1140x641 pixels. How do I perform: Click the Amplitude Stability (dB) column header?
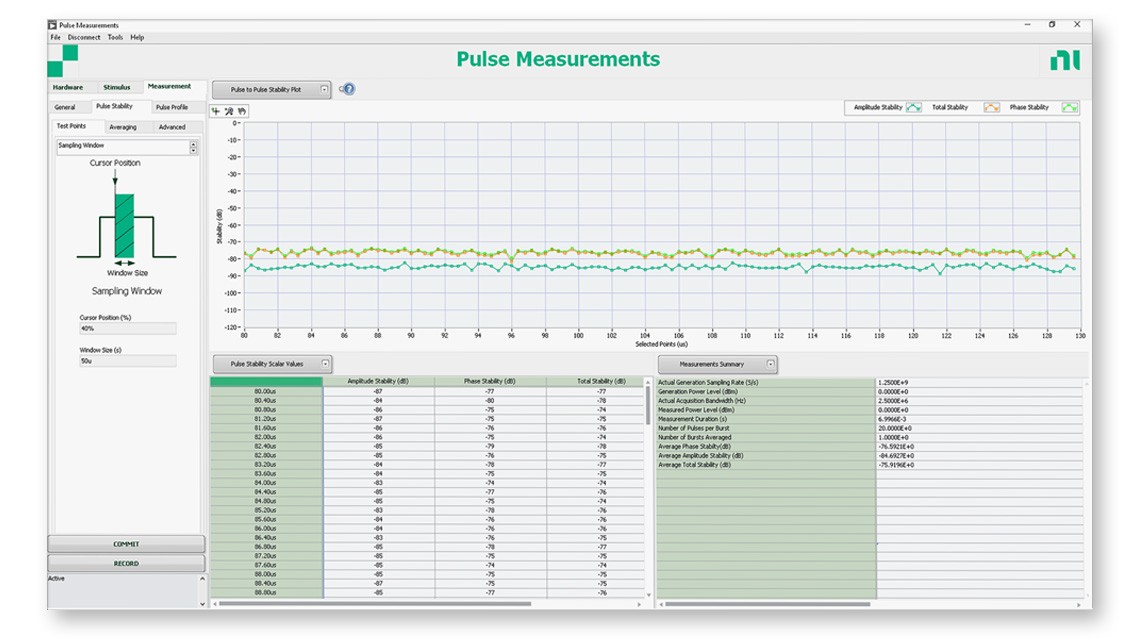pos(378,382)
